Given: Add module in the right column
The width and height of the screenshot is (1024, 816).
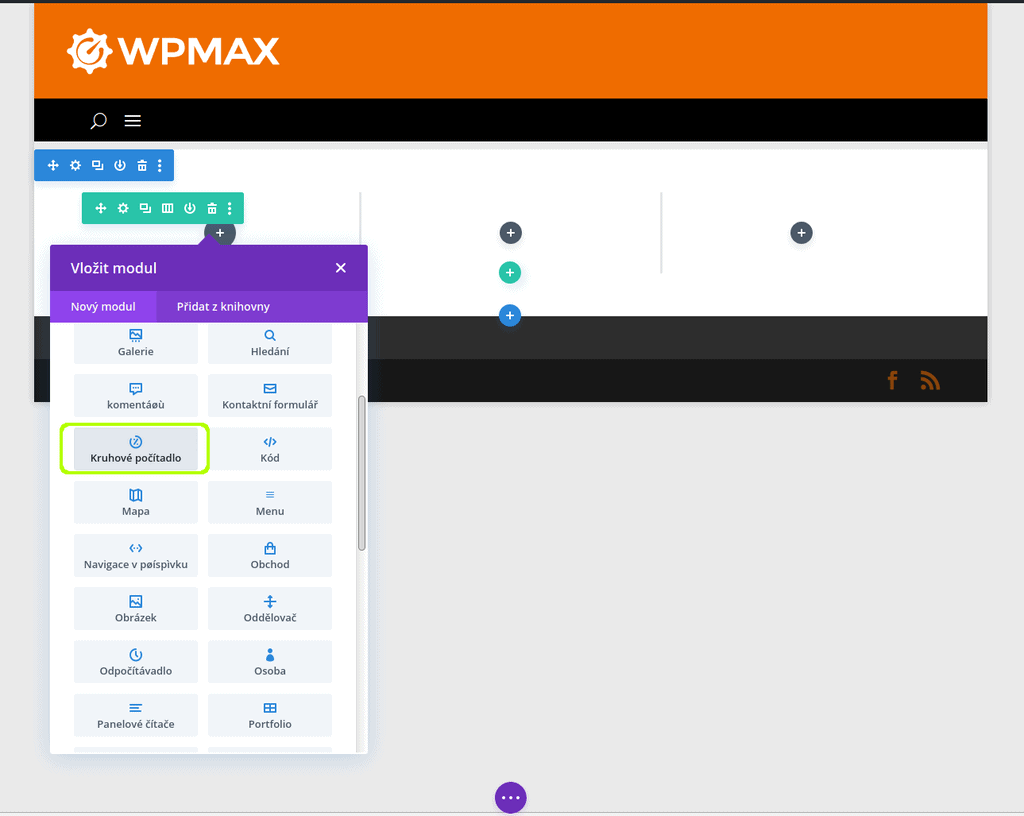Looking at the screenshot, I should click(801, 233).
